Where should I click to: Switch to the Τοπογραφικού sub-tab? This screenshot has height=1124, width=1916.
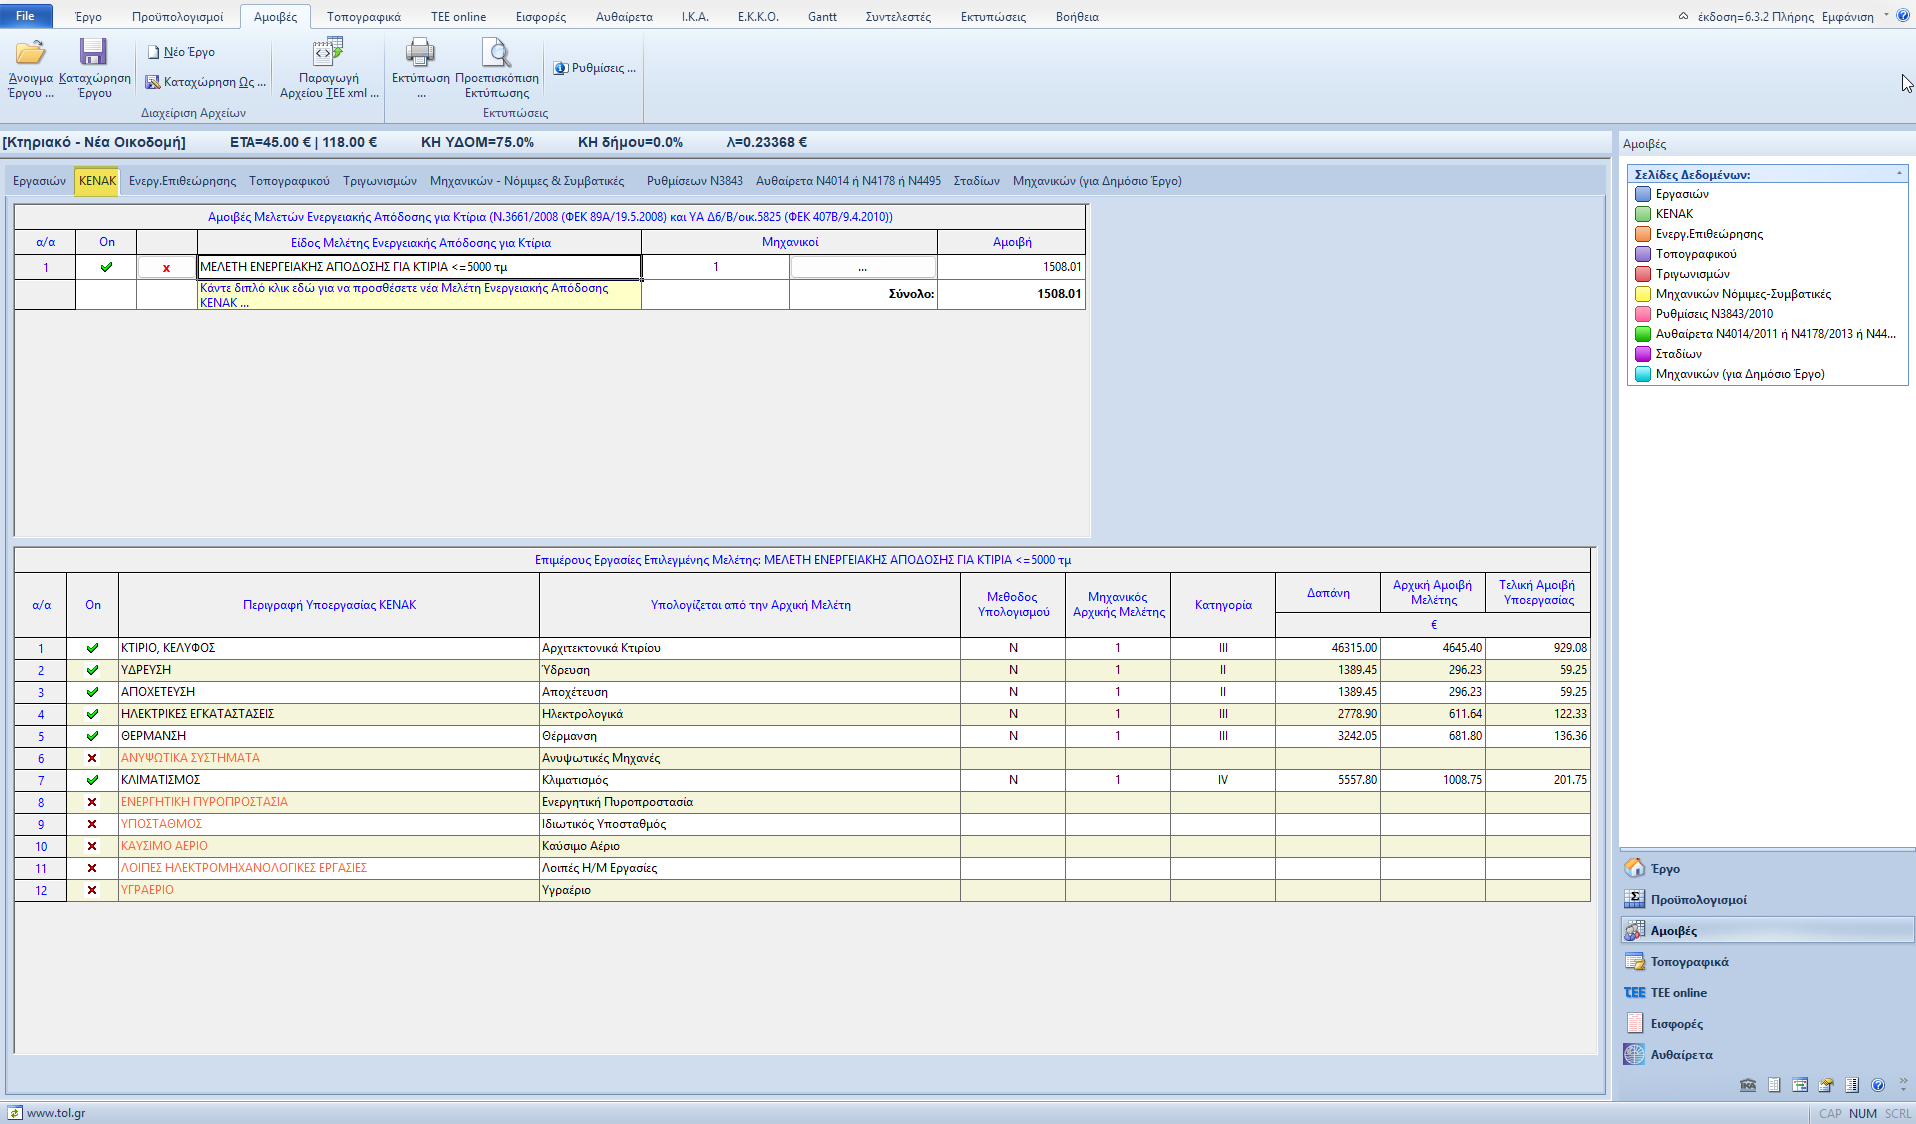tap(289, 181)
